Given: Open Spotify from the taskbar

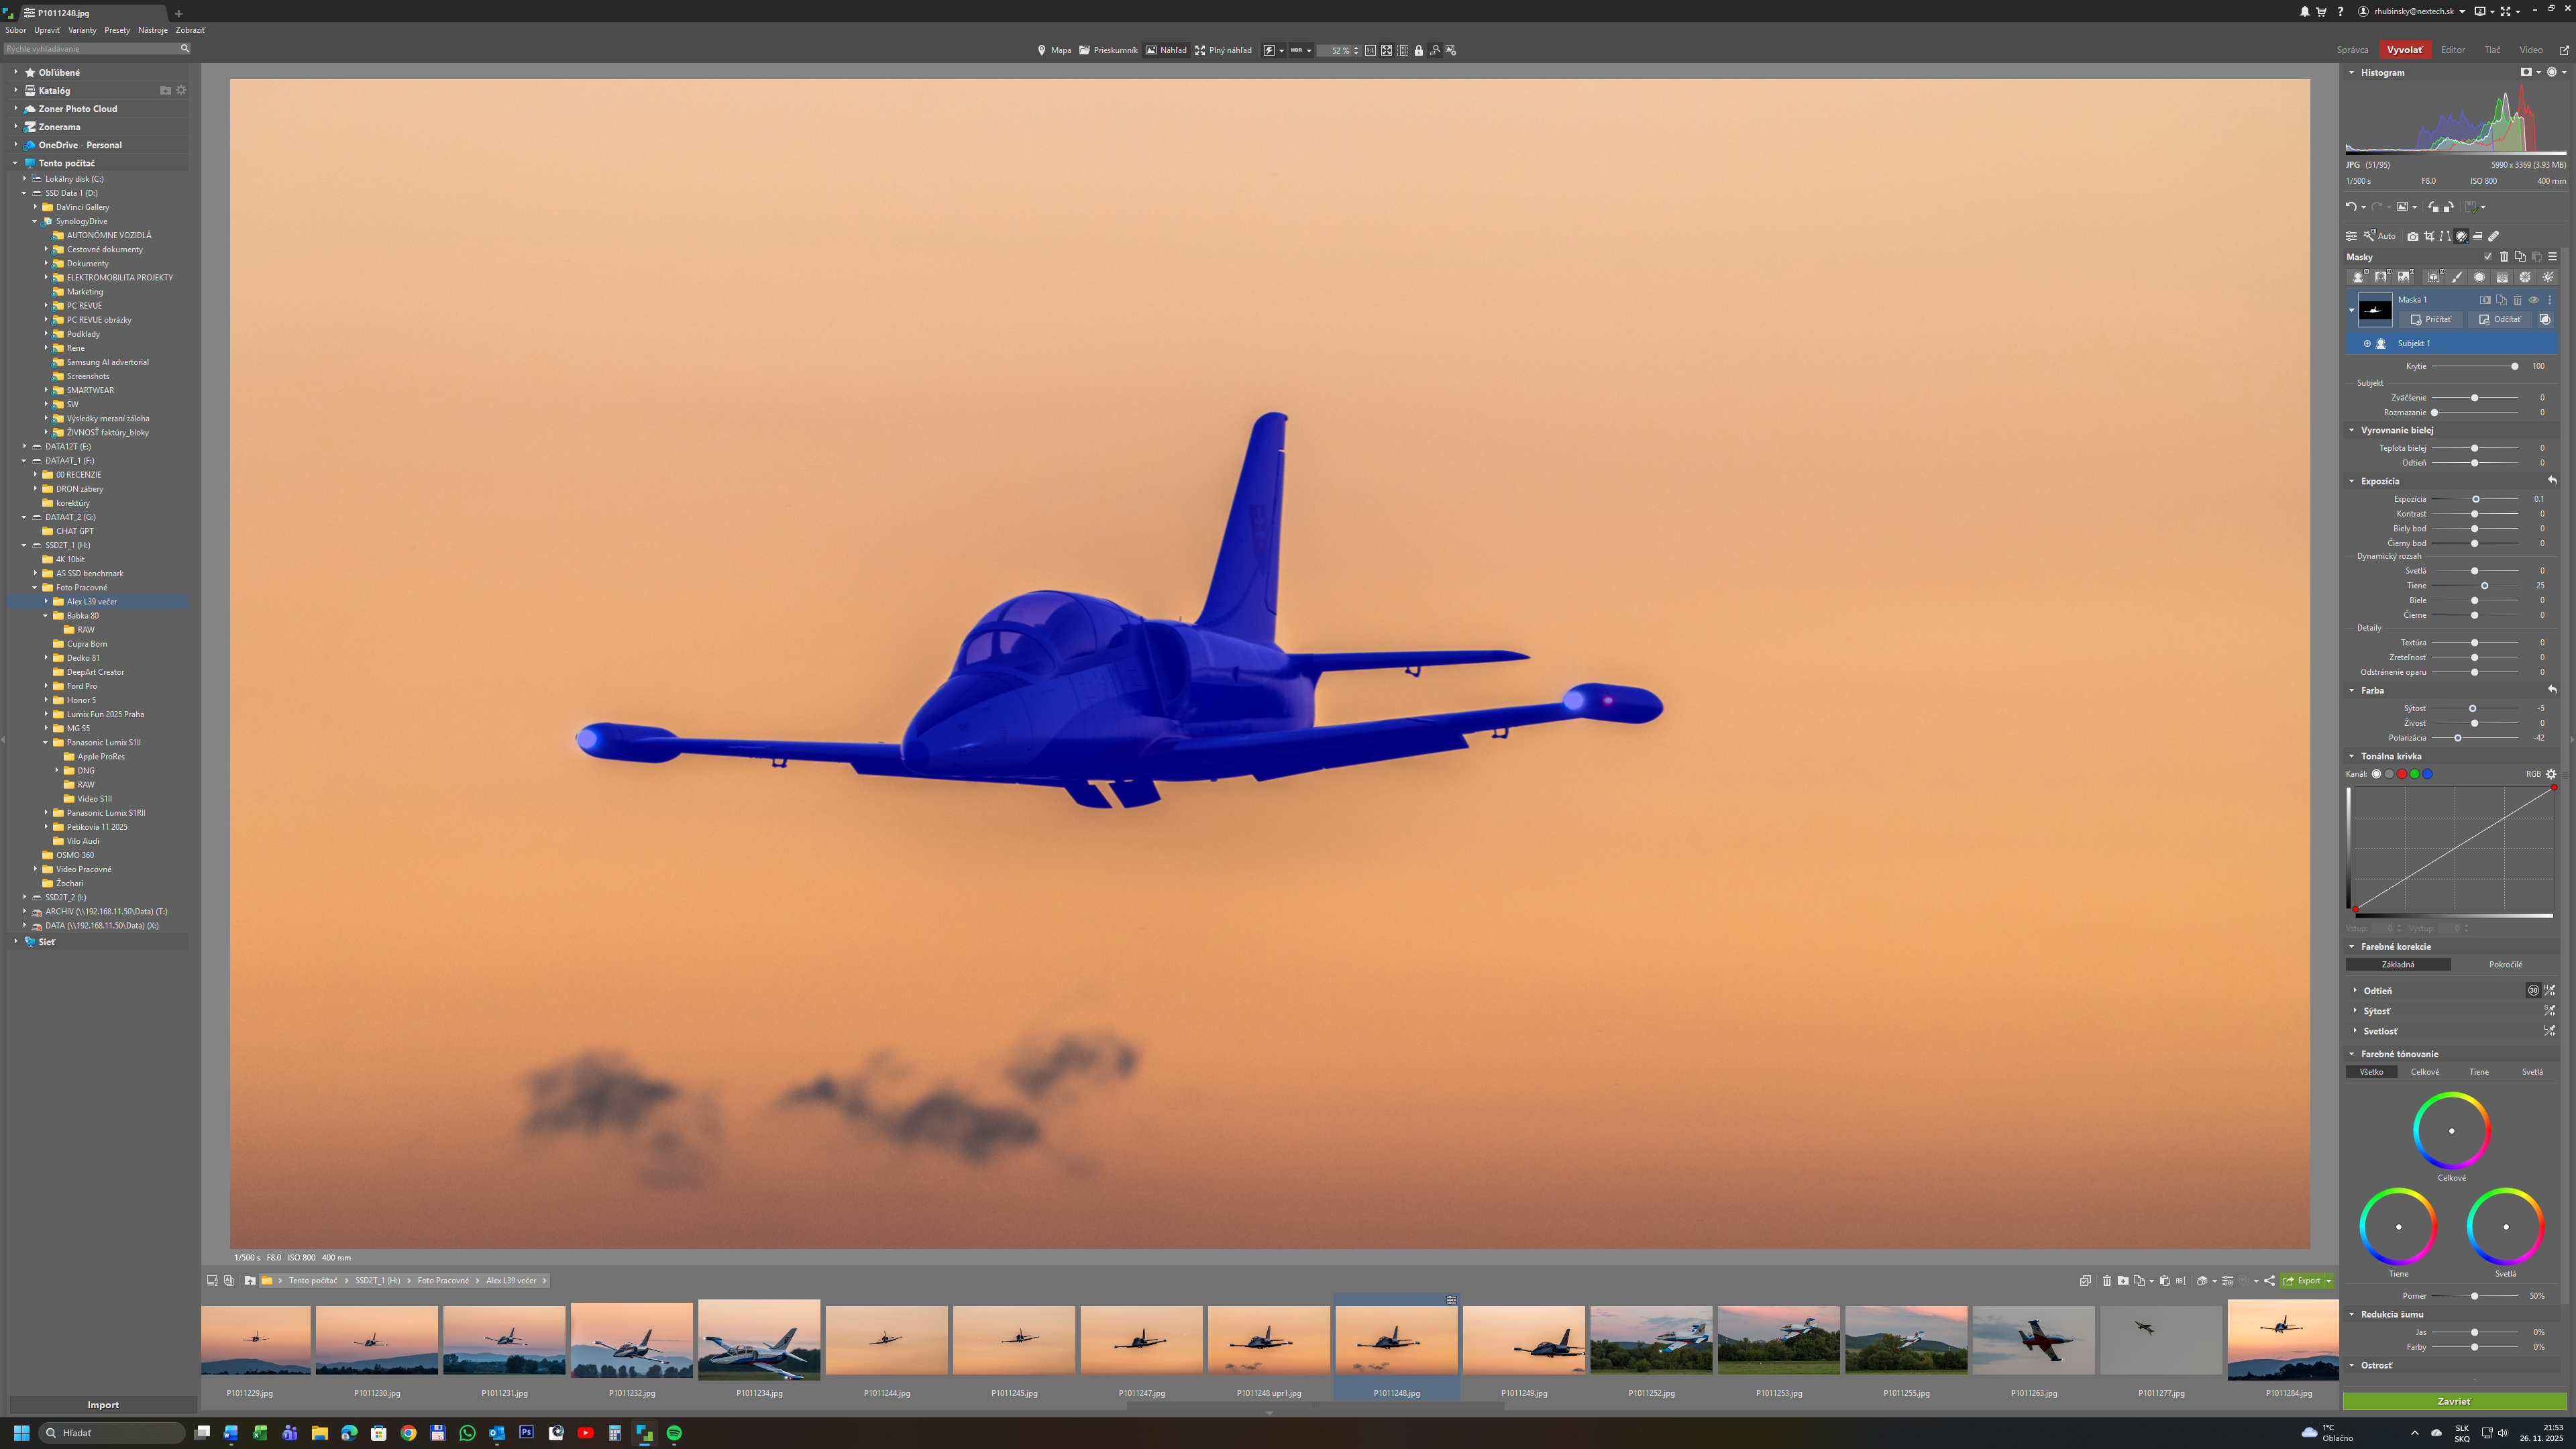Looking at the screenshot, I should pyautogui.click(x=674, y=1433).
